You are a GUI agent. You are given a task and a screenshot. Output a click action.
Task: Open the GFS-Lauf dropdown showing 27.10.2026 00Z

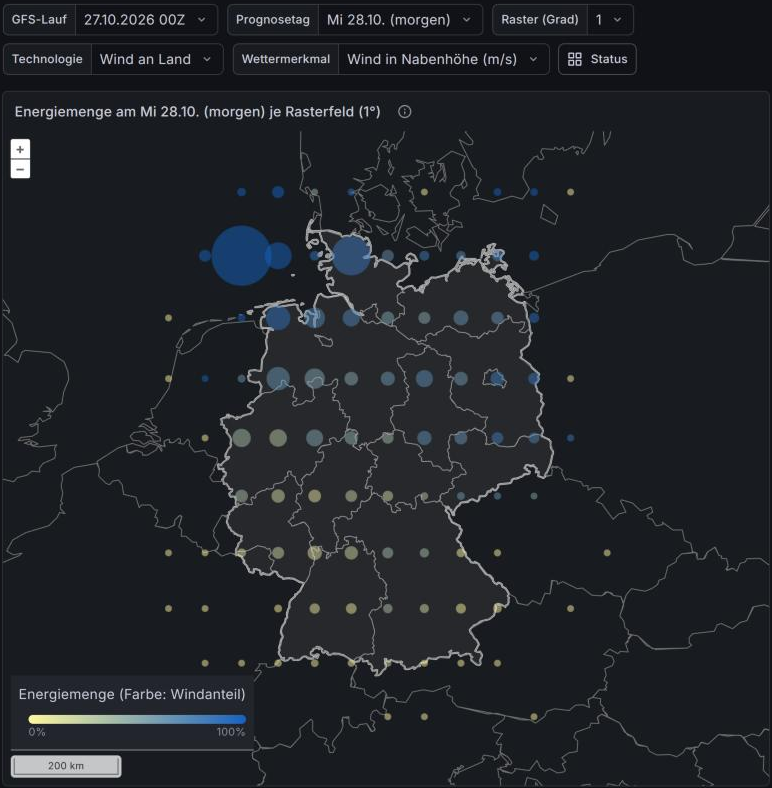click(x=146, y=20)
